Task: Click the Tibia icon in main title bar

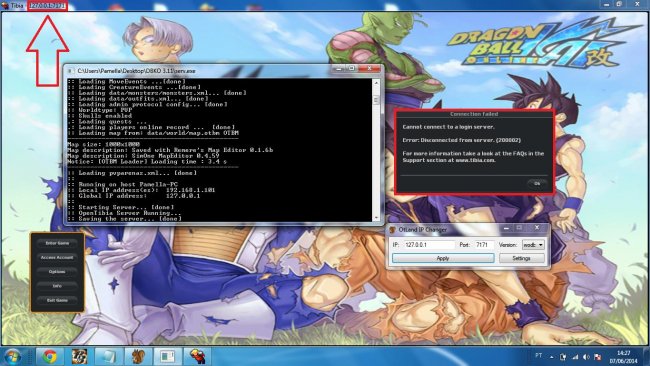Action: click(x=5, y=5)
